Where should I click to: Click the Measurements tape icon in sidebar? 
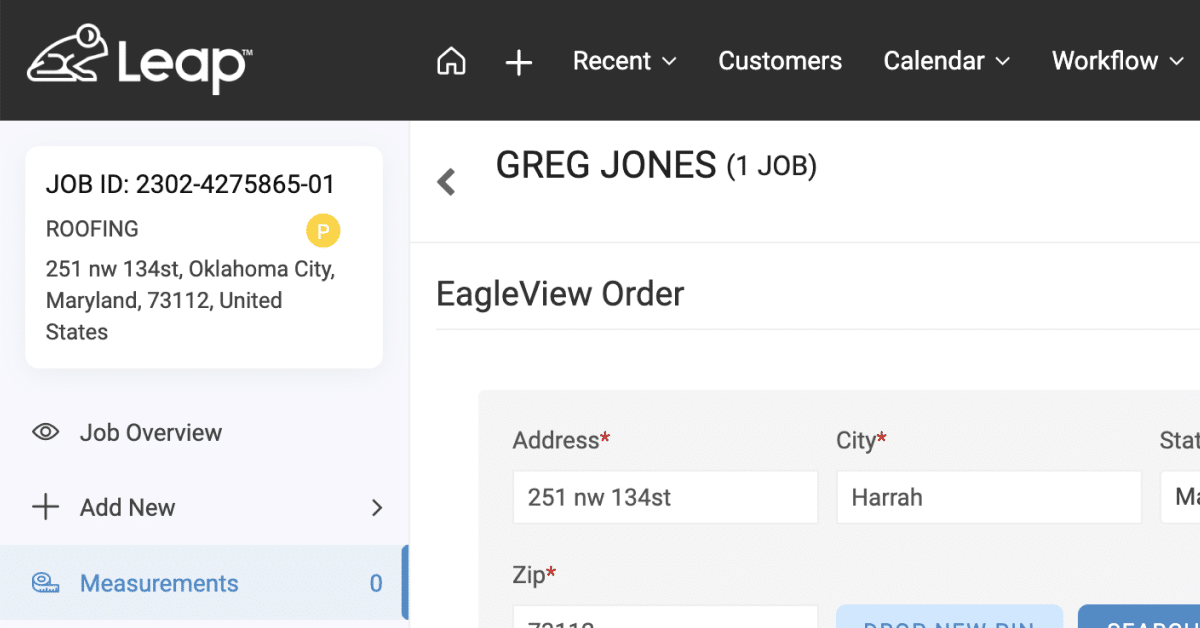(x=46, y=584)
